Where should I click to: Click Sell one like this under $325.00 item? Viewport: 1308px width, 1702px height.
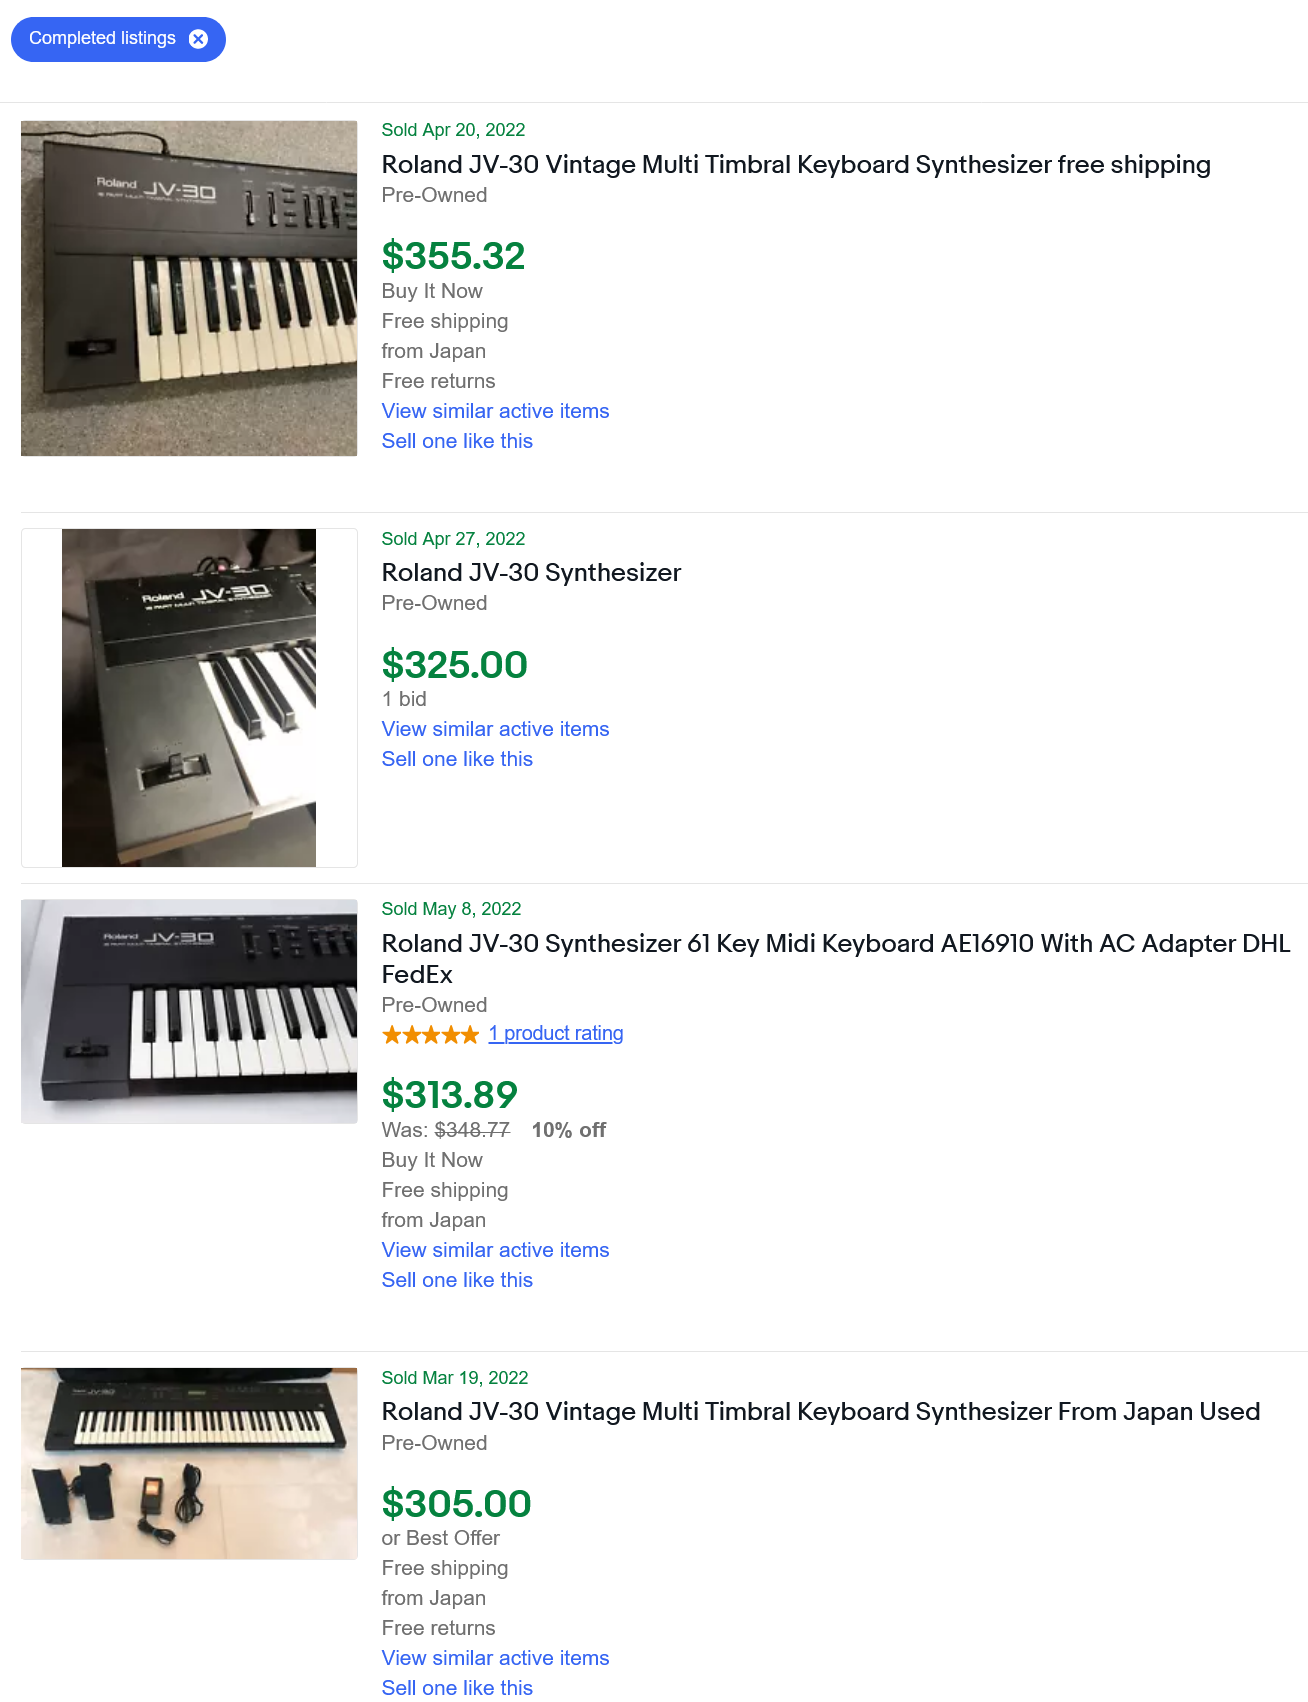pos(457,759)
